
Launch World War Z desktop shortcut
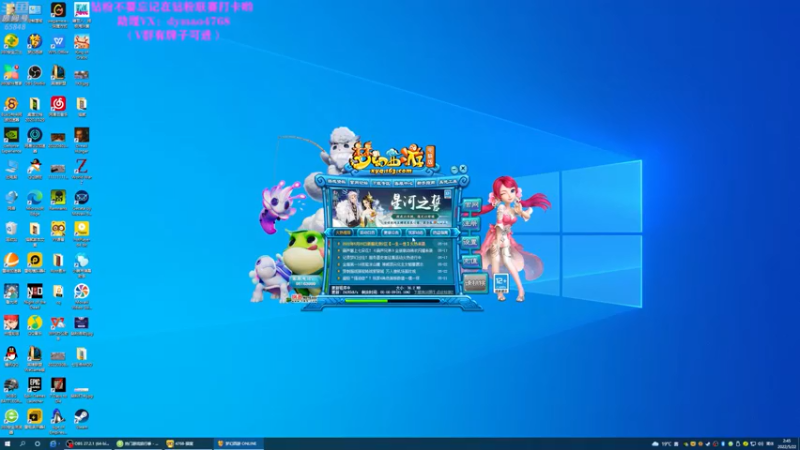click(82, 171)
